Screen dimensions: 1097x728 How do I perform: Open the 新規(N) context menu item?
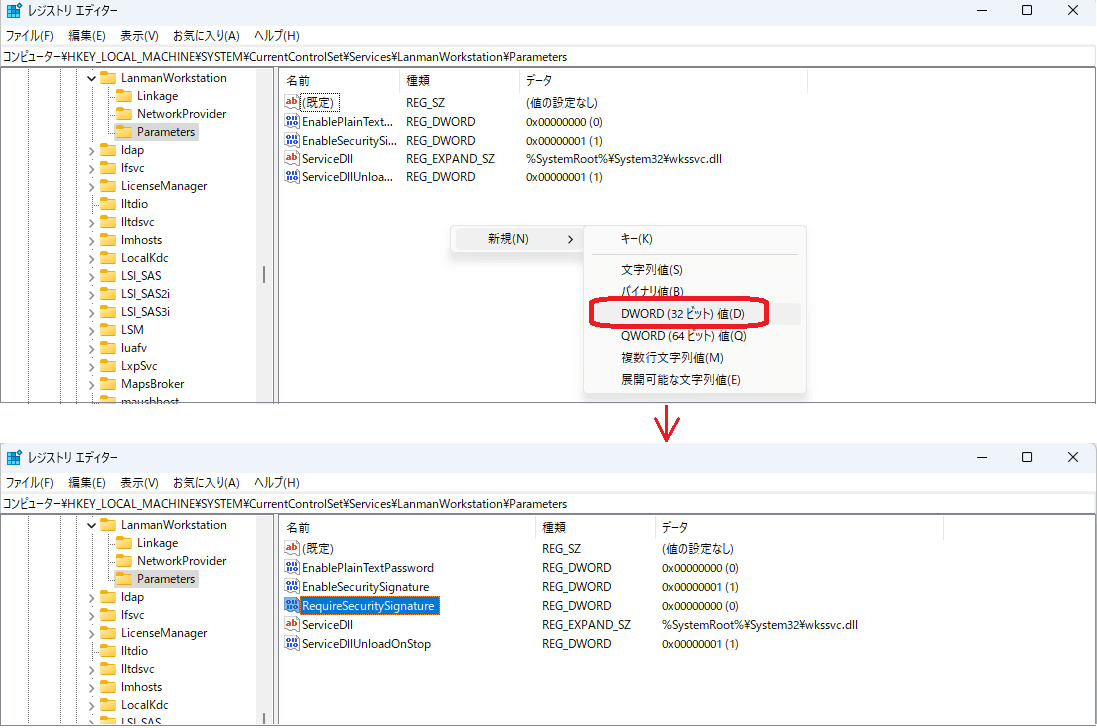click(x=508, y=239)
